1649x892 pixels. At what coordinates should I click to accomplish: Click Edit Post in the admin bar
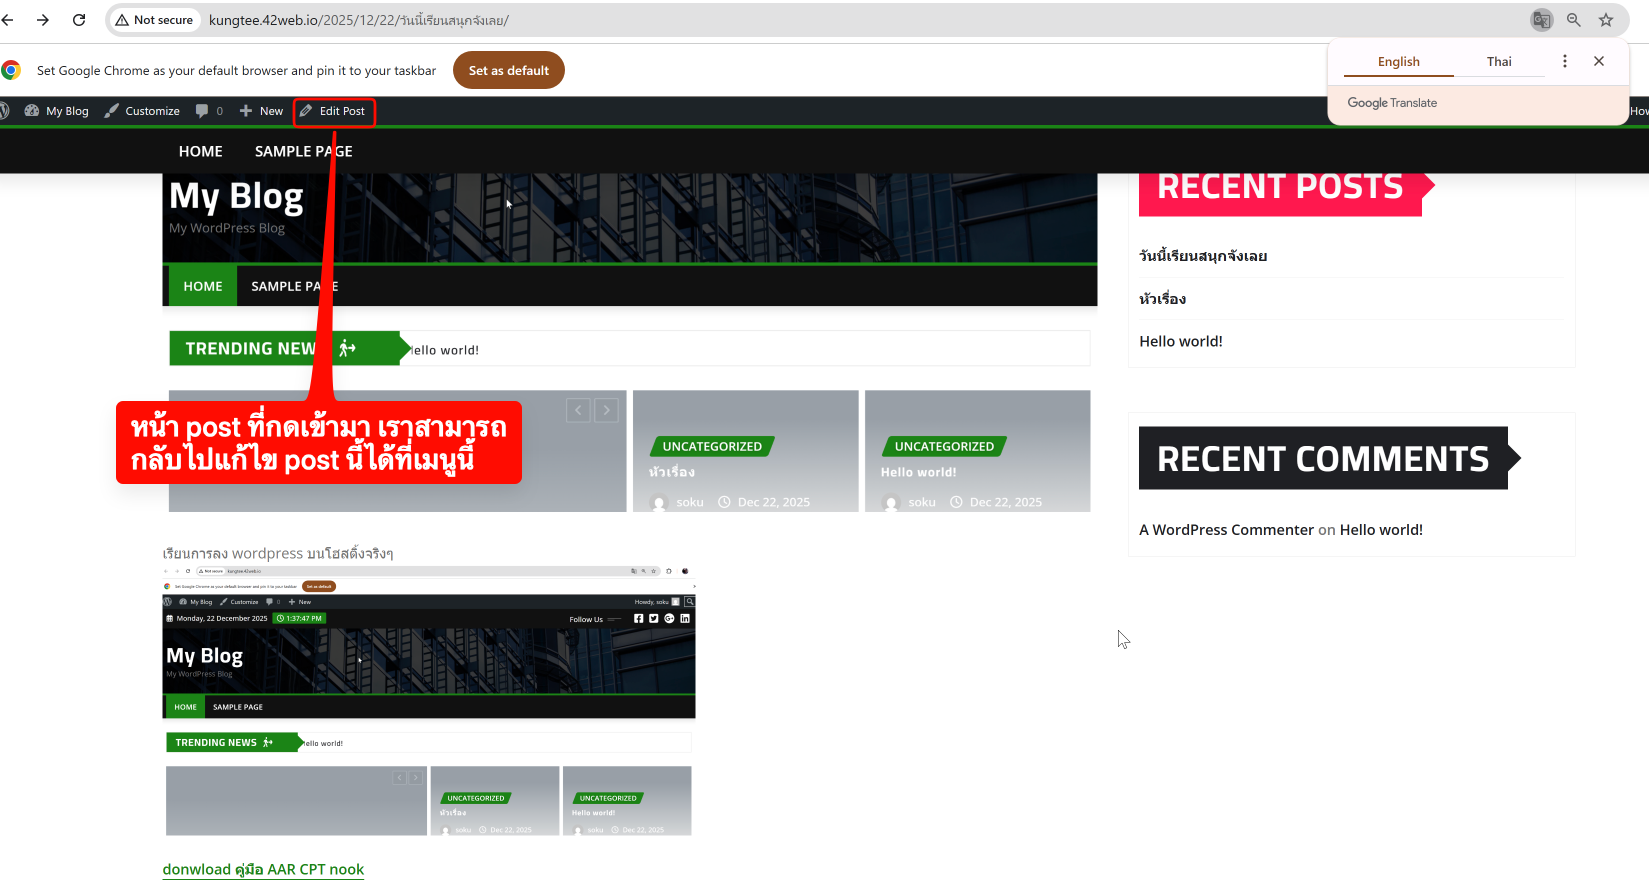(x=334, y=111)
